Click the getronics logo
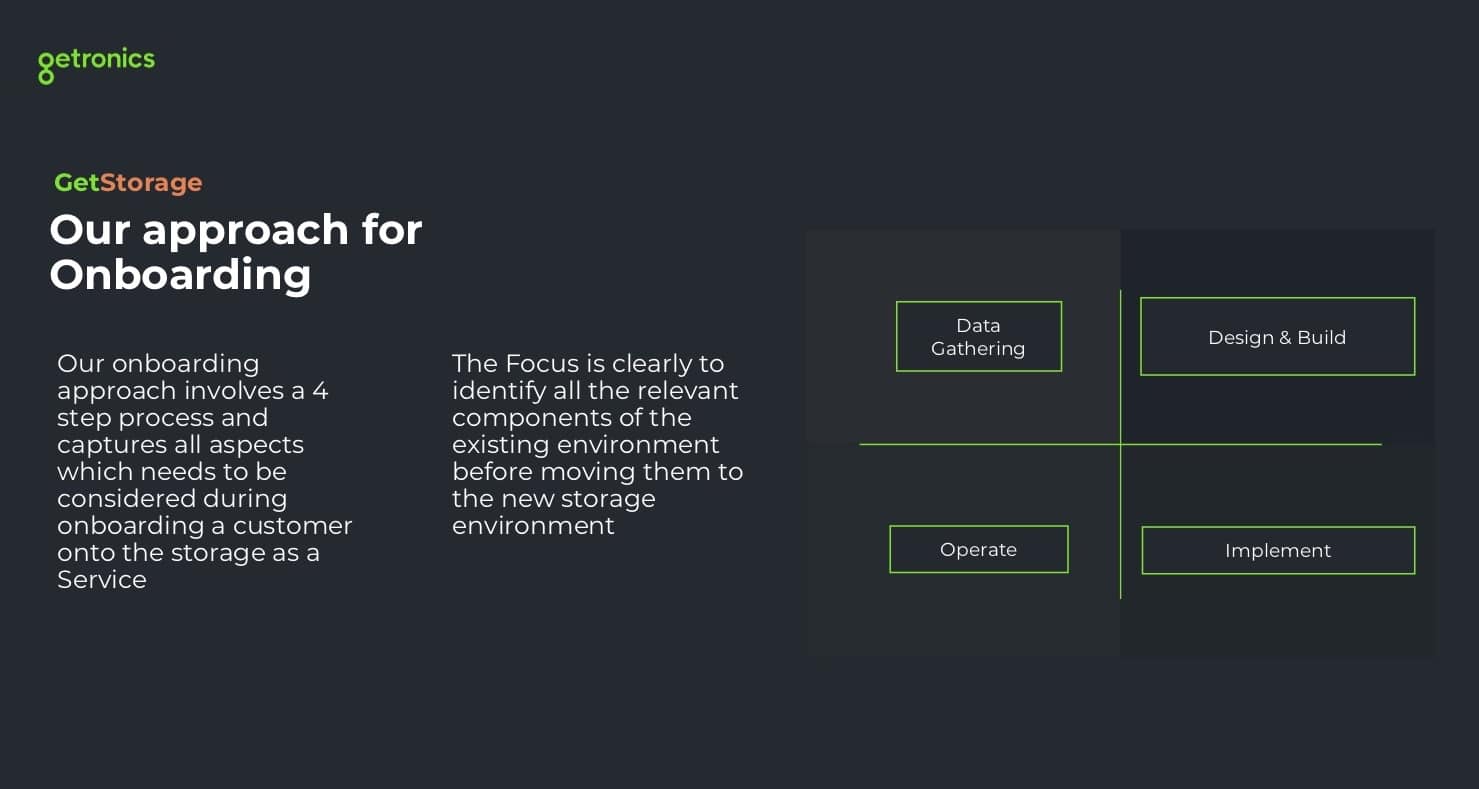This screenshot has height=789, width=1479. [x=97, y=62]
